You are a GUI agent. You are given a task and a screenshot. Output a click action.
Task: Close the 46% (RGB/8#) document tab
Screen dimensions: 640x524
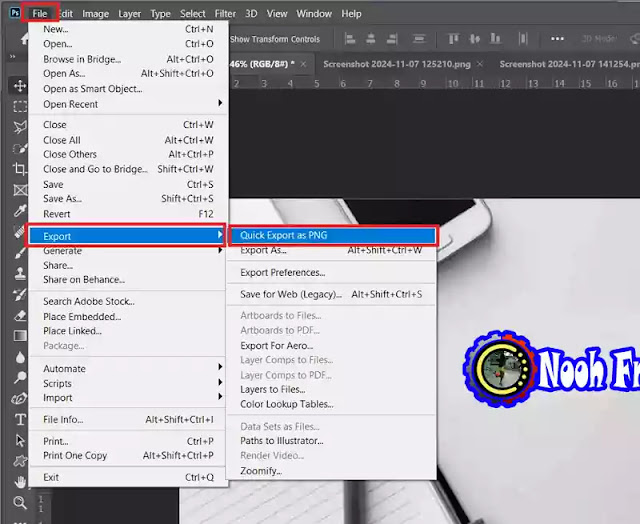pyautogui.click(x=303, y=64)
